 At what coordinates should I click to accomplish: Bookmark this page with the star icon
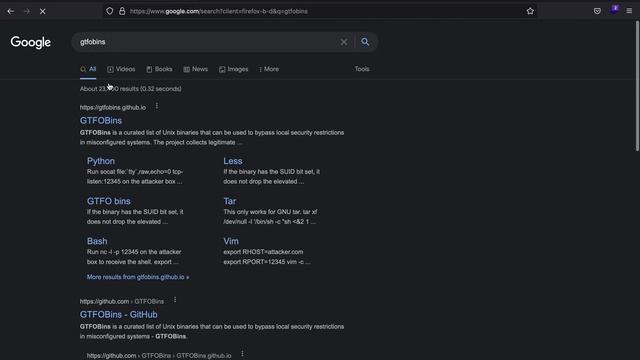tap(530, 11)
